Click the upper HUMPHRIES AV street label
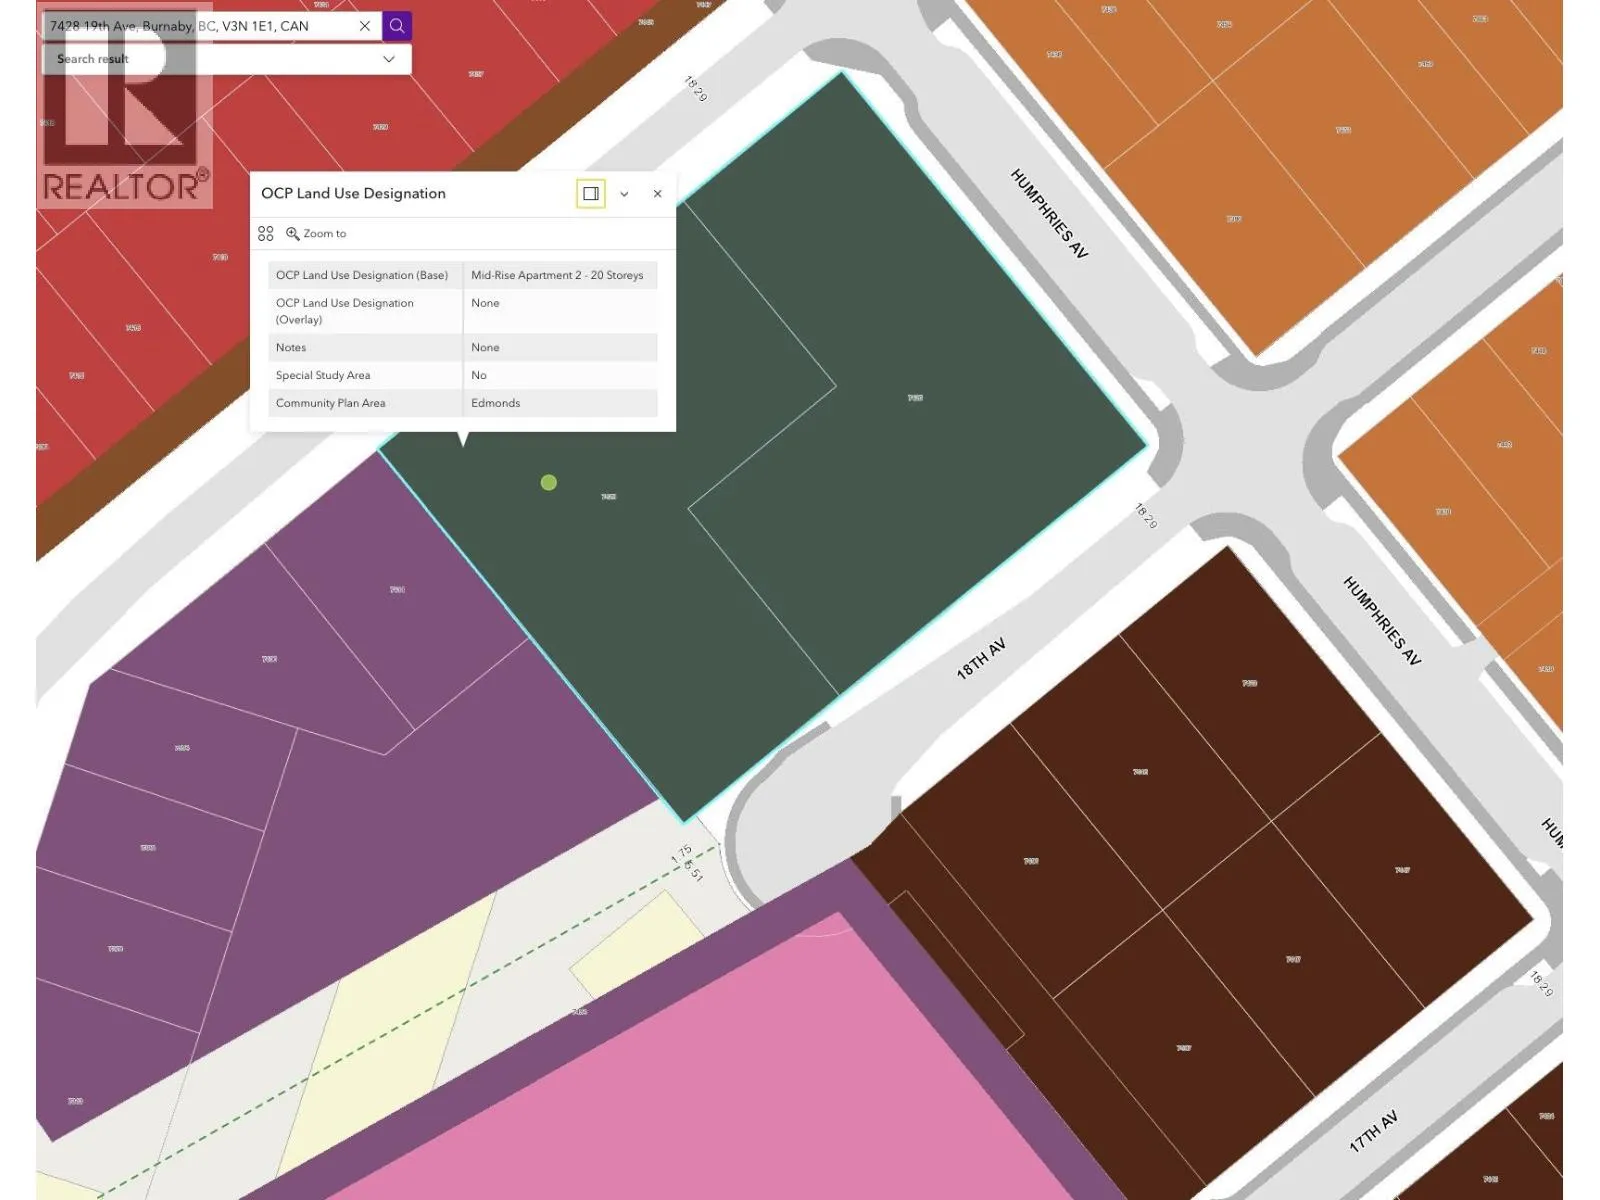This screenshot has height=1200, width=1600. 1048,213
